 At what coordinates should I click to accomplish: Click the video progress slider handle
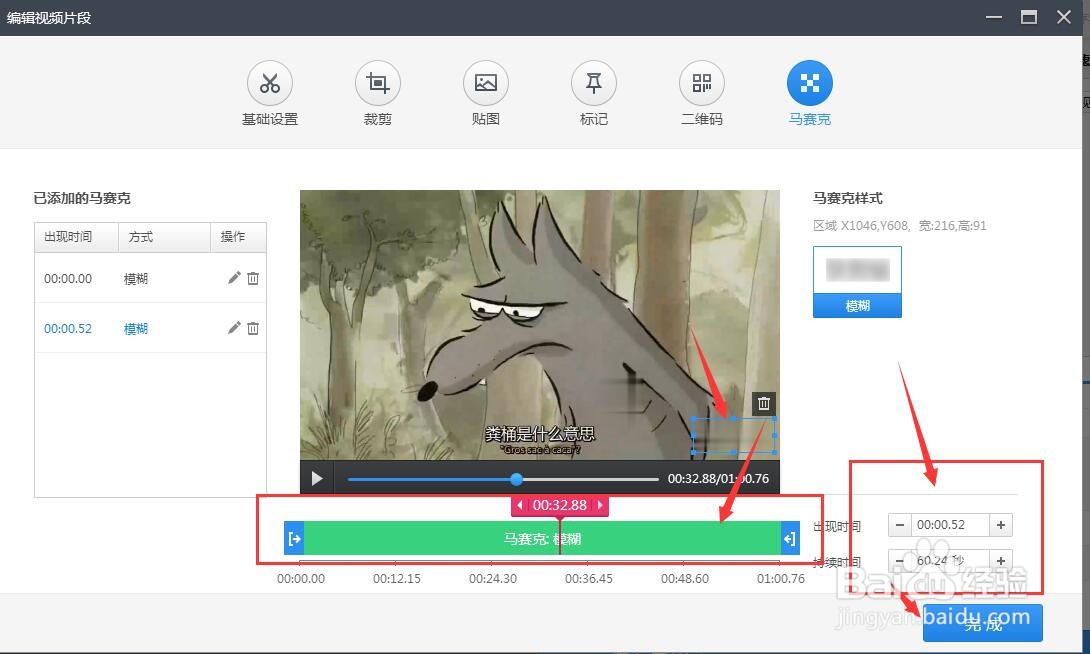pos(516,479)
